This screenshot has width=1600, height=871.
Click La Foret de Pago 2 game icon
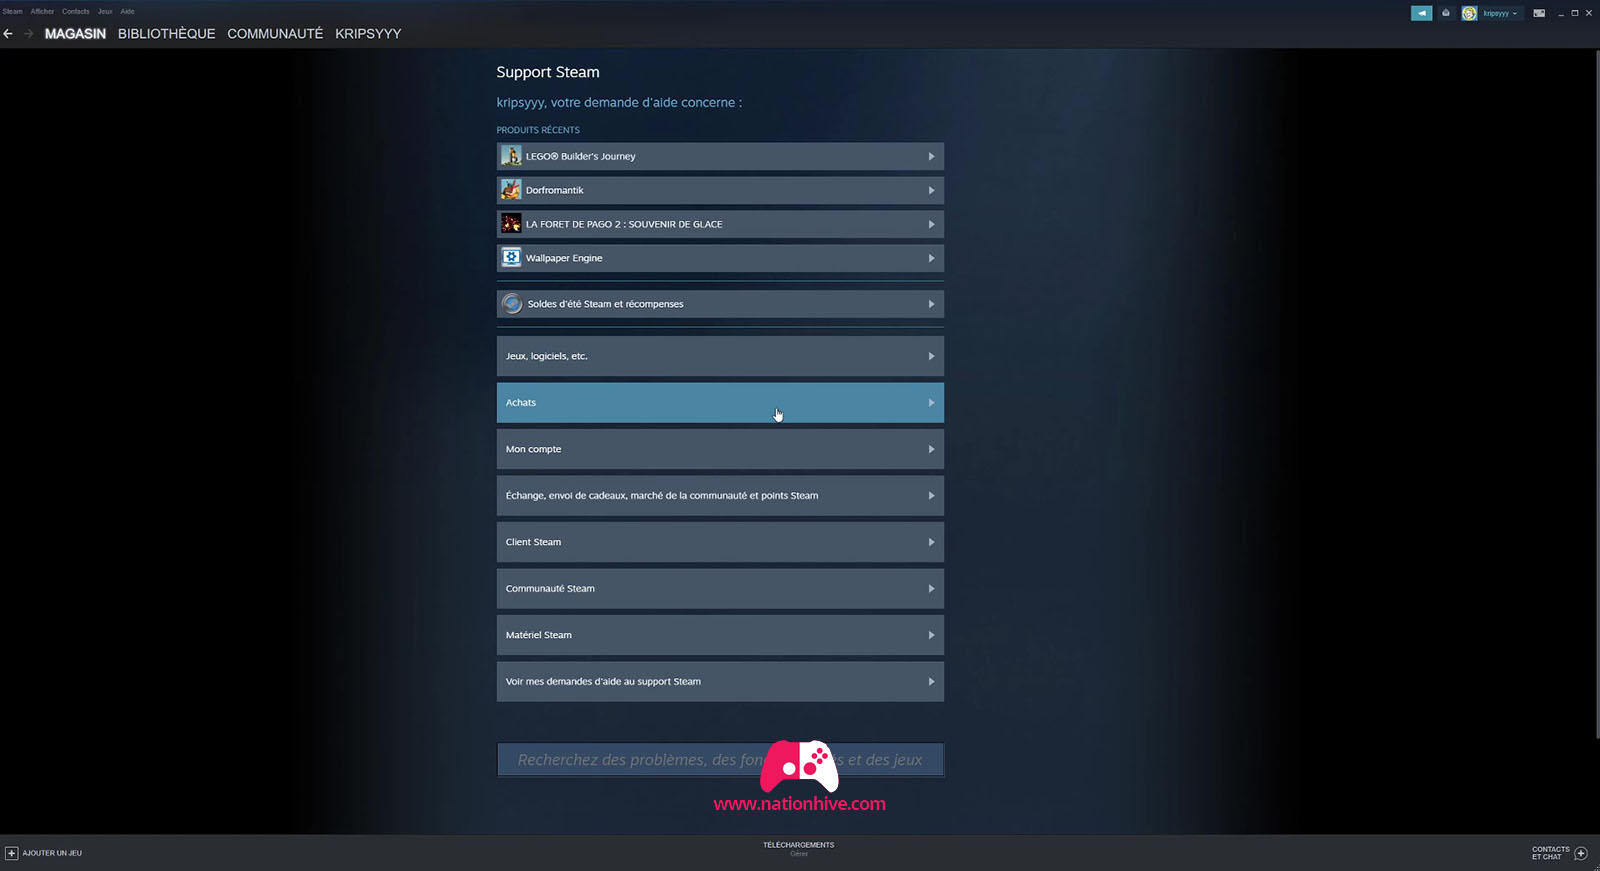[x=511, y=224]
